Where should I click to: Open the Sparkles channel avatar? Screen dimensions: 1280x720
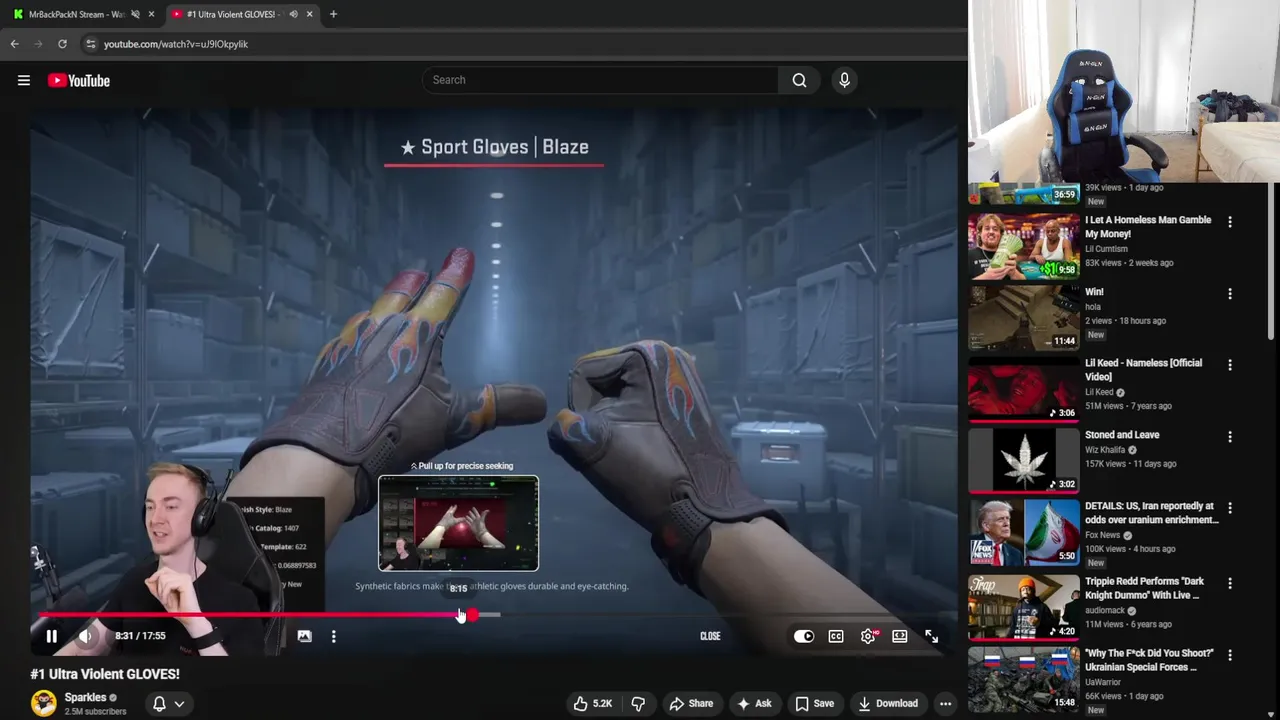click(44, 703)
